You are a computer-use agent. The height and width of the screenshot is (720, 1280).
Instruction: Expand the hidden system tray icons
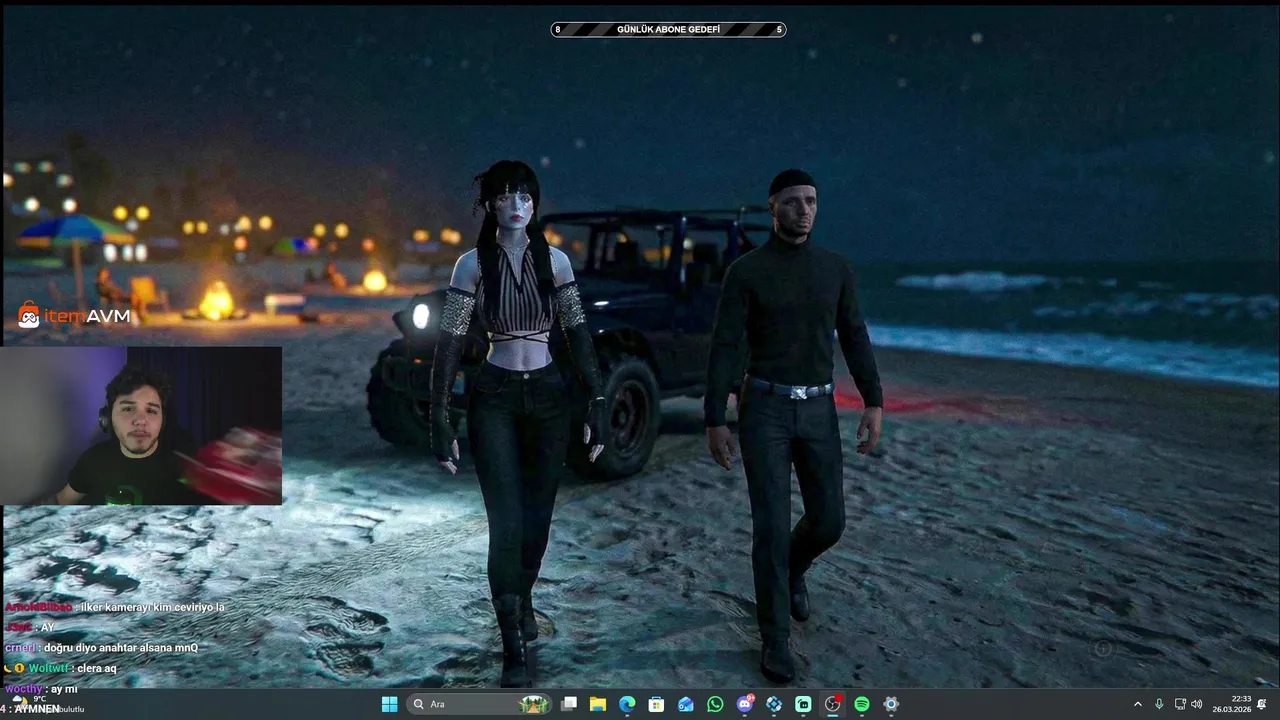[1137, 704]
